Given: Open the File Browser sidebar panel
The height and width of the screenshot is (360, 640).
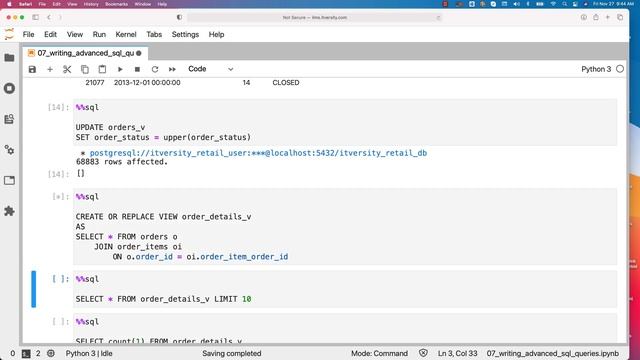Looking at the screenshot, I should (x=9, y=58).
